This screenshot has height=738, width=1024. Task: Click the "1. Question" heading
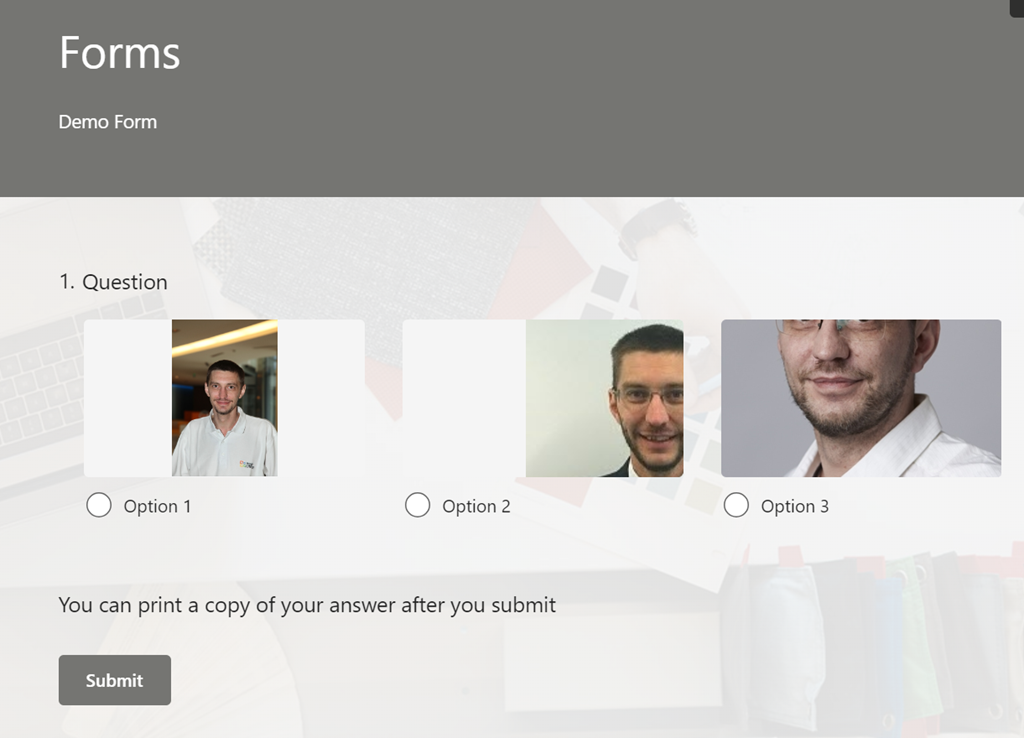[x=113, y=282]
